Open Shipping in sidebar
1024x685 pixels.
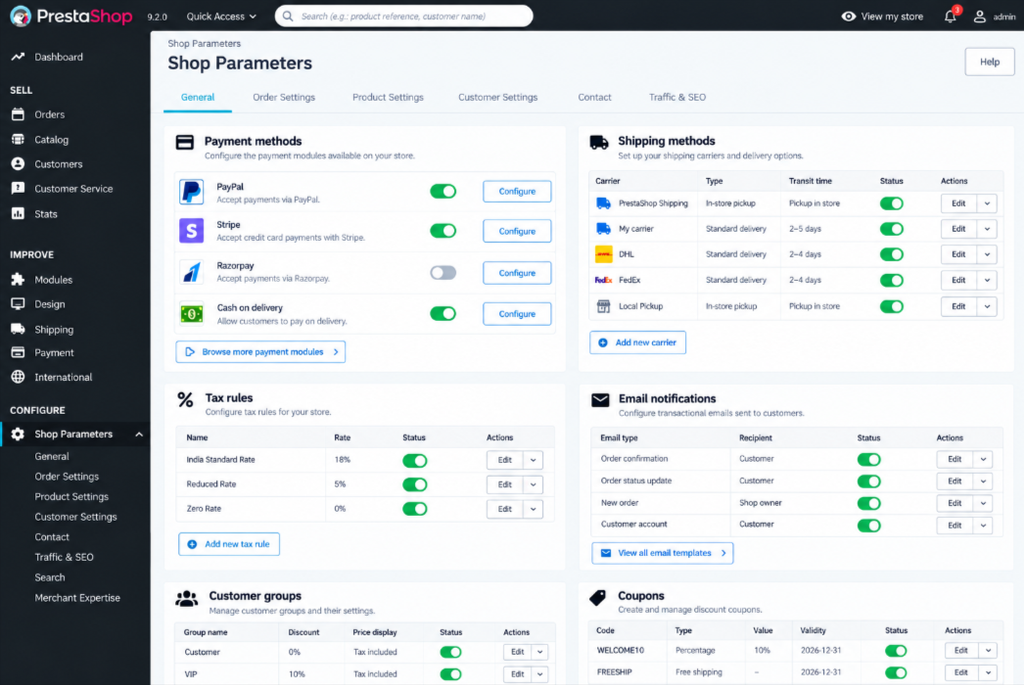pyautogui.click(x=54, y=329)
